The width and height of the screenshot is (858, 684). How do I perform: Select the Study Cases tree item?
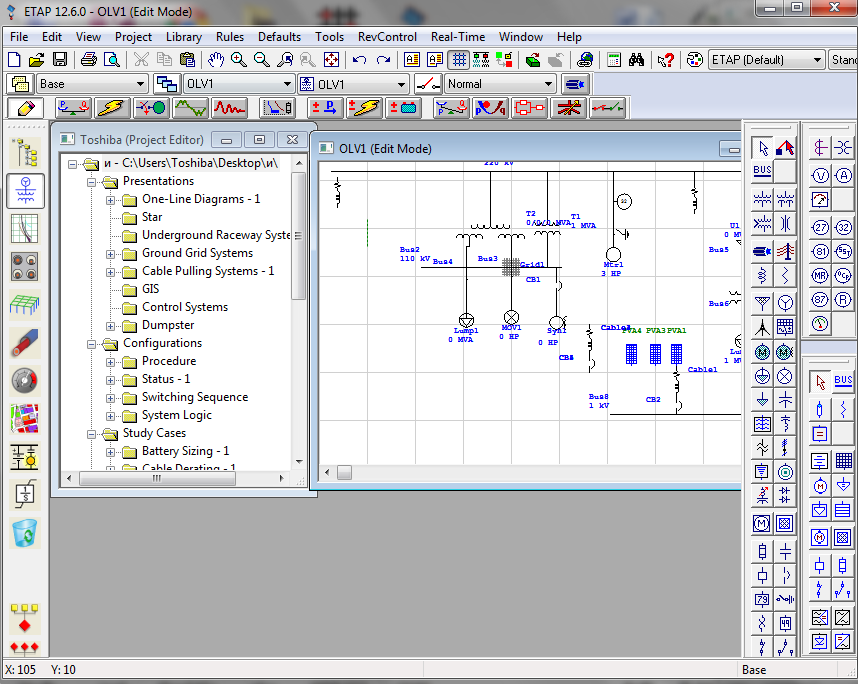[154, 433]
